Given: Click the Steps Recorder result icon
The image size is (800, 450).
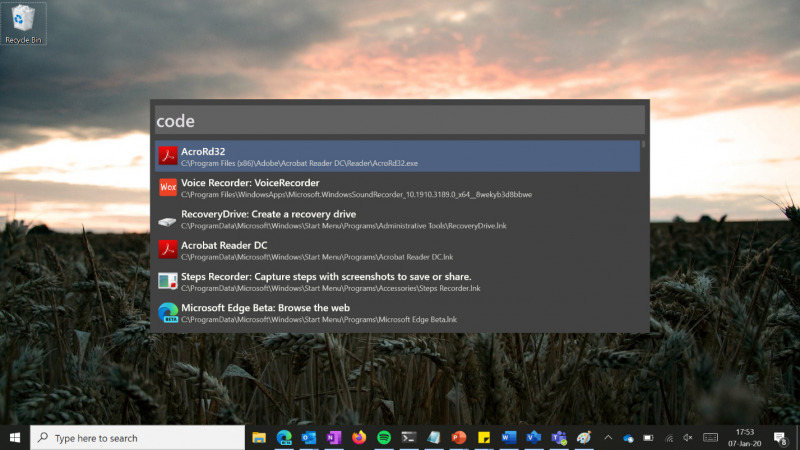Looking at the screenshot, I should (x=168, y=281).
